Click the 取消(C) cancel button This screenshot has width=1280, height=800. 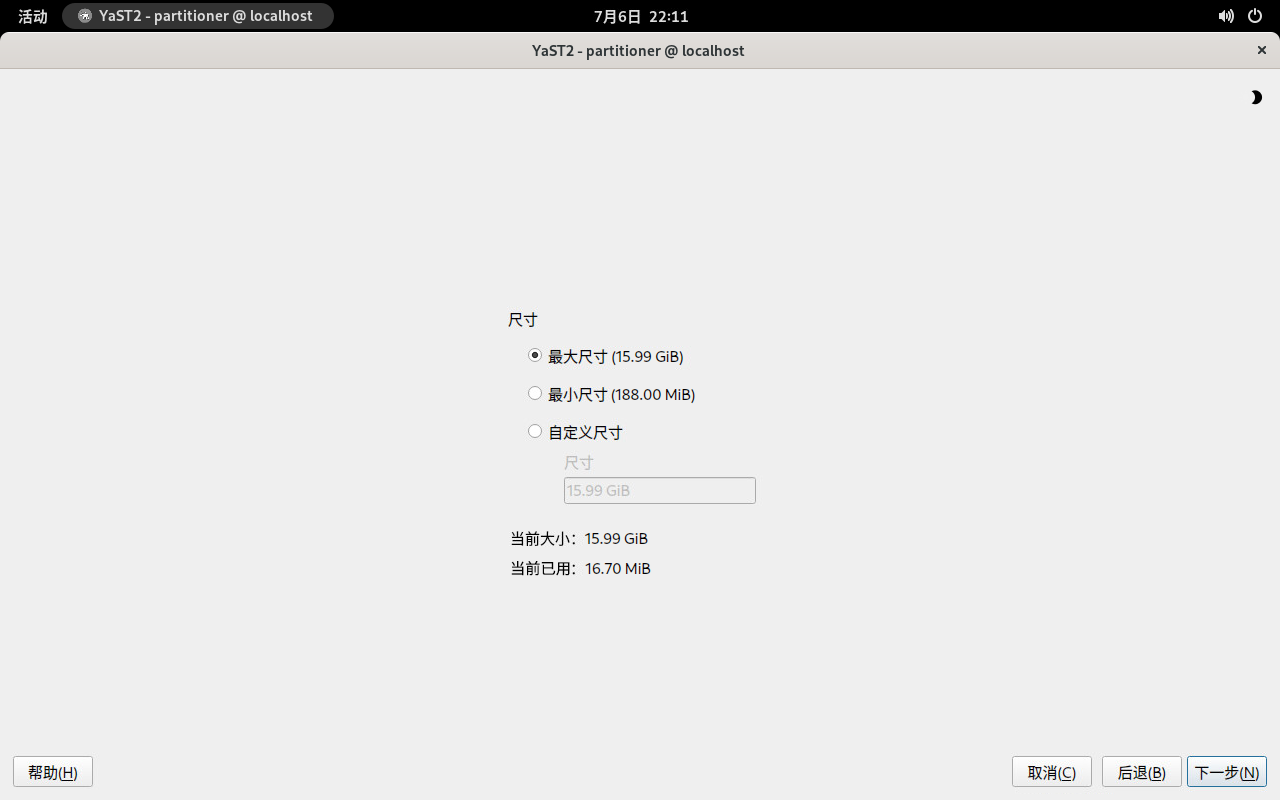1051,772
